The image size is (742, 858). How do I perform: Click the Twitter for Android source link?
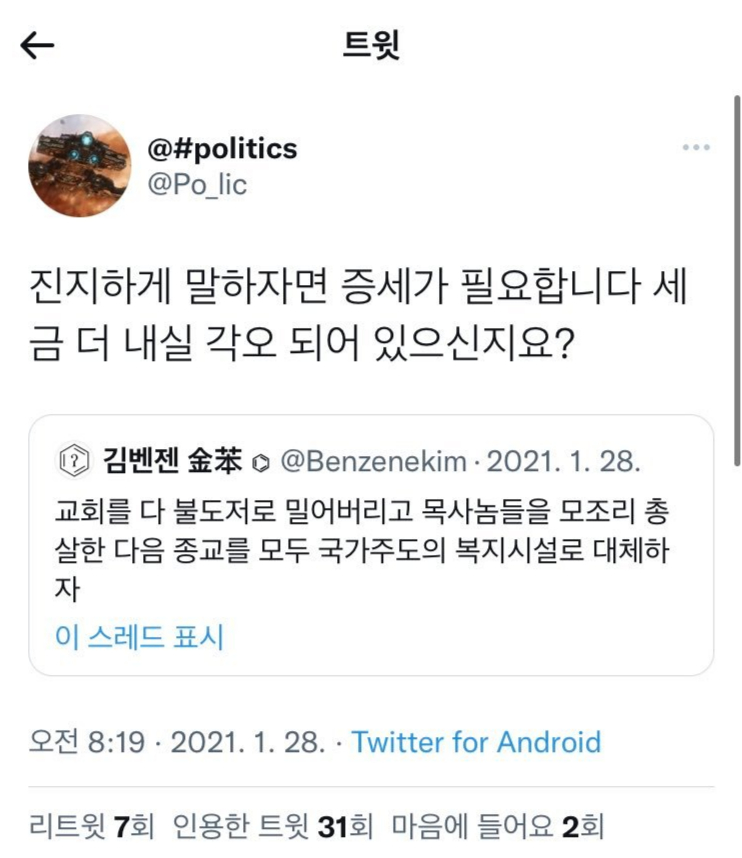[x=476, y=742]
